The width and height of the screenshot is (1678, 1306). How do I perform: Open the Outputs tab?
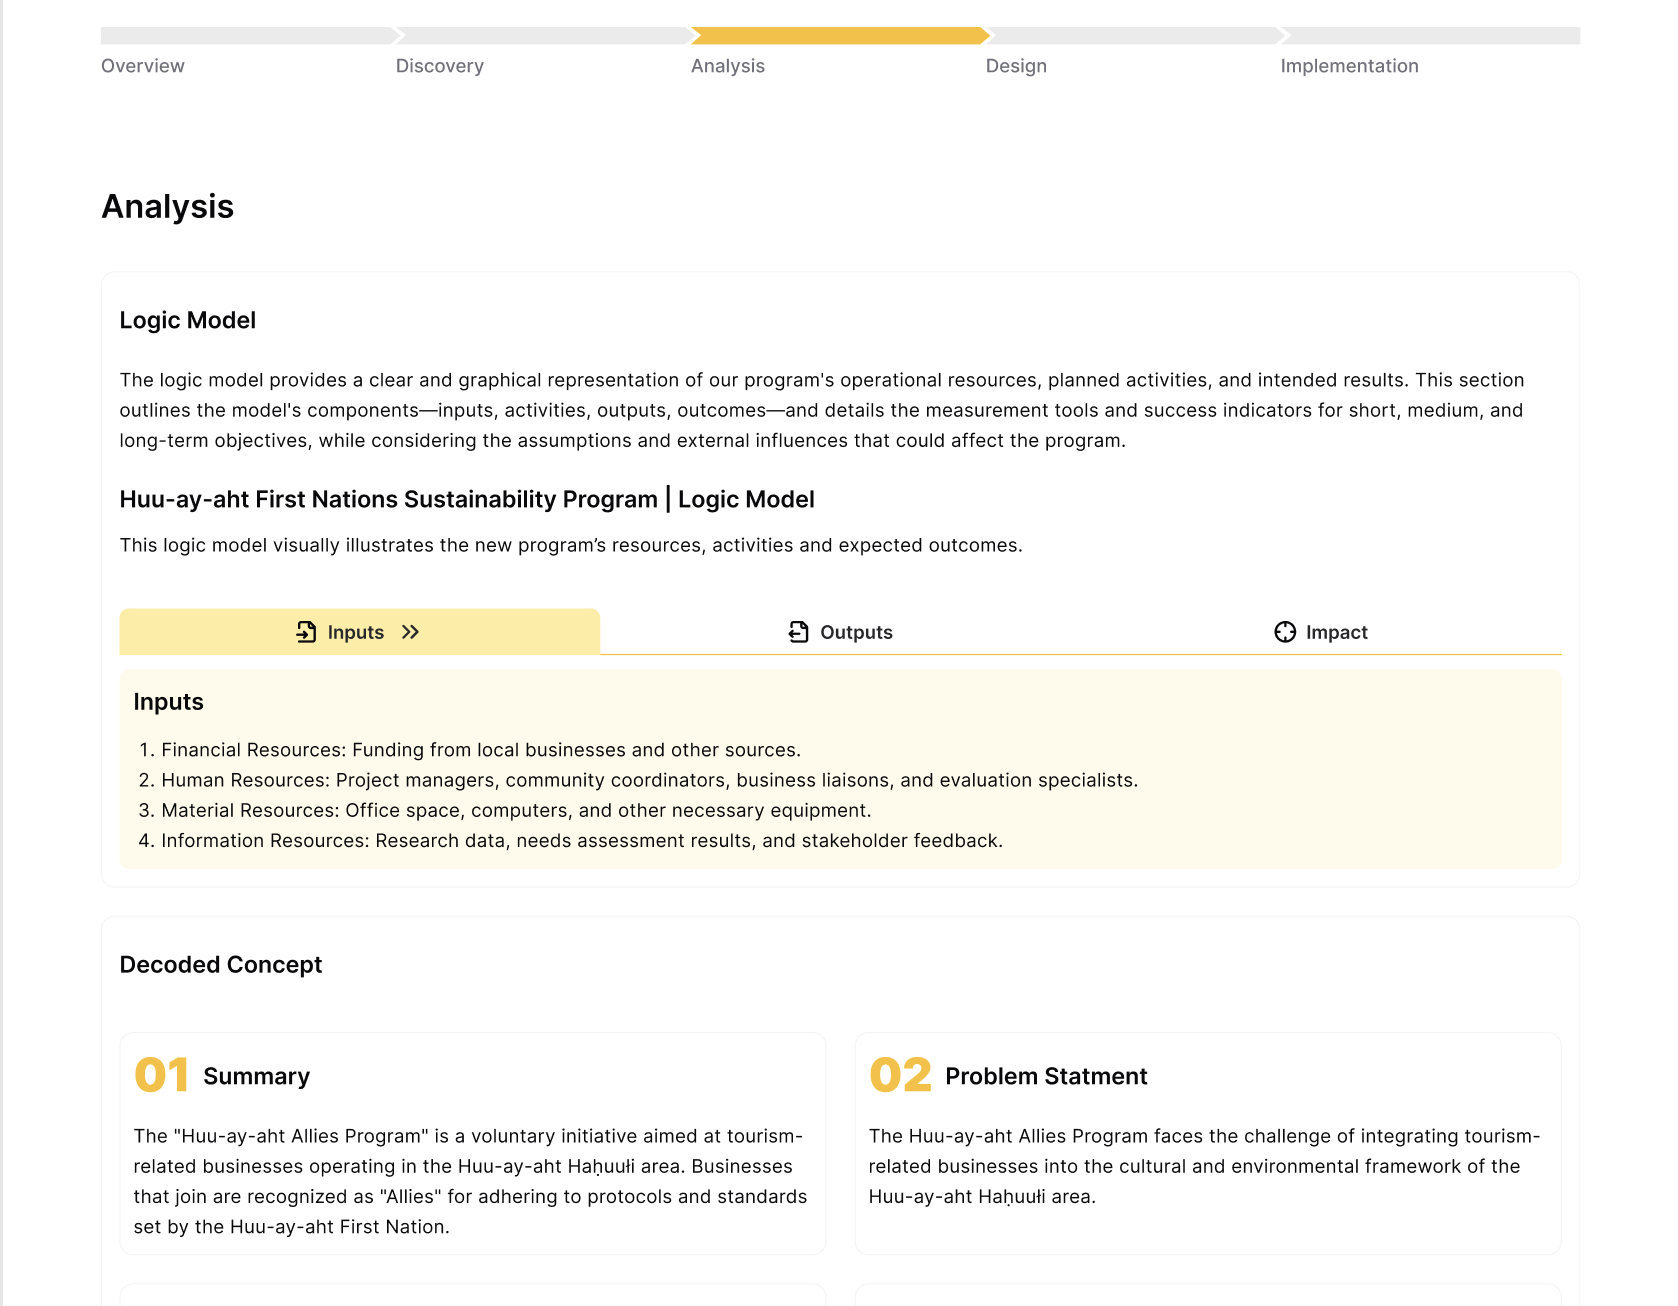pos(840,632)
